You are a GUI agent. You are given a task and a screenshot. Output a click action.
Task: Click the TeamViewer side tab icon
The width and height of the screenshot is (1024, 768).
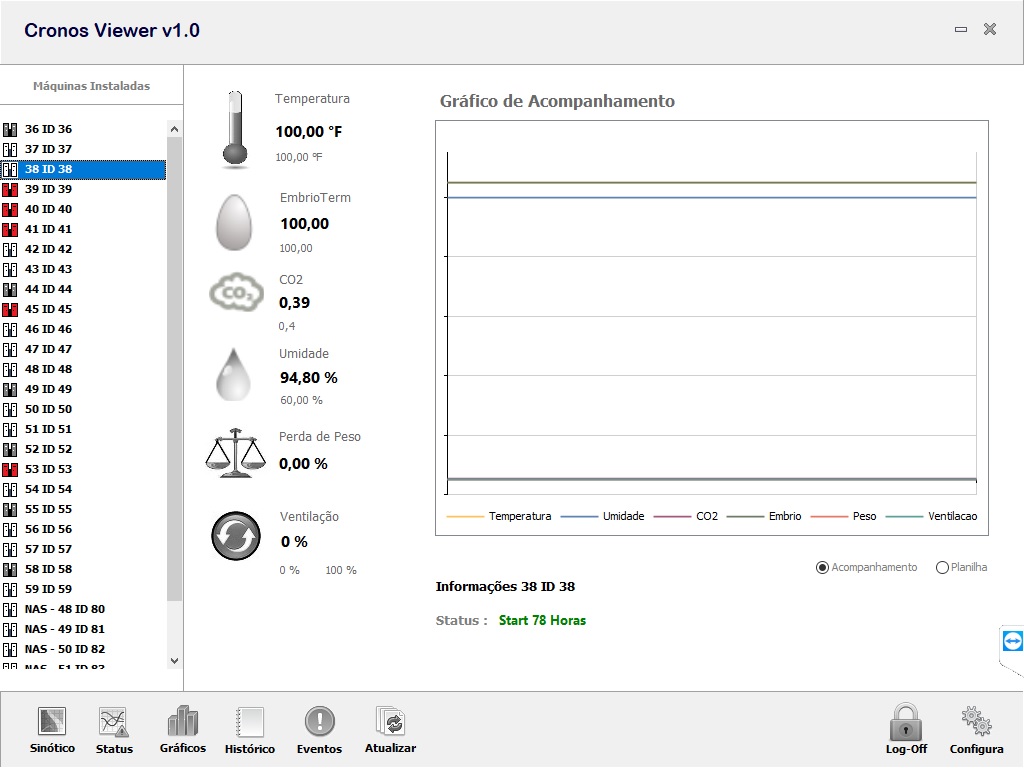coord(1012,641)
